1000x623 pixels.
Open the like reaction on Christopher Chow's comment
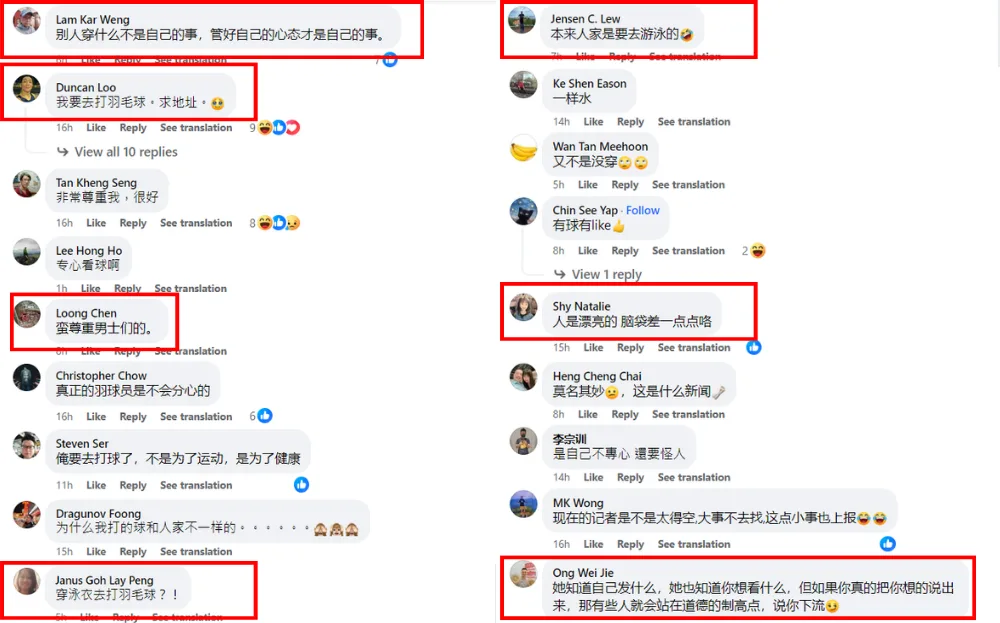(x=265, y=416)
